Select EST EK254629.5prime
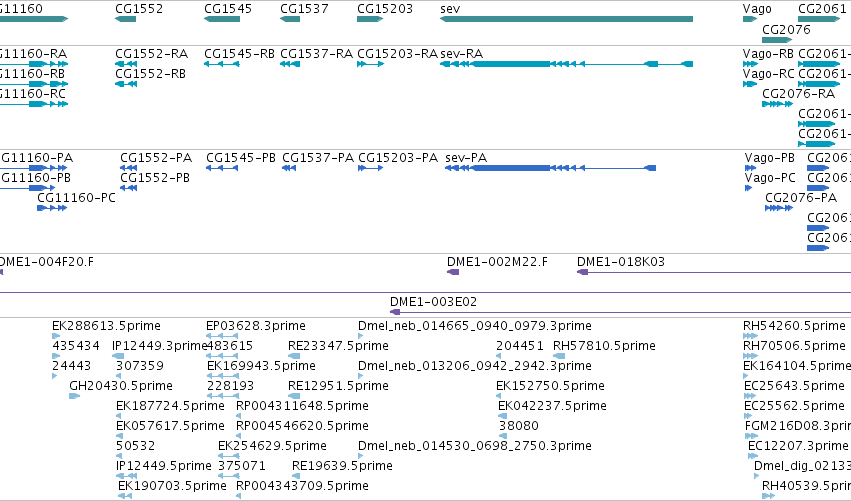Screen dimensions: 851x501 point(272,446)
